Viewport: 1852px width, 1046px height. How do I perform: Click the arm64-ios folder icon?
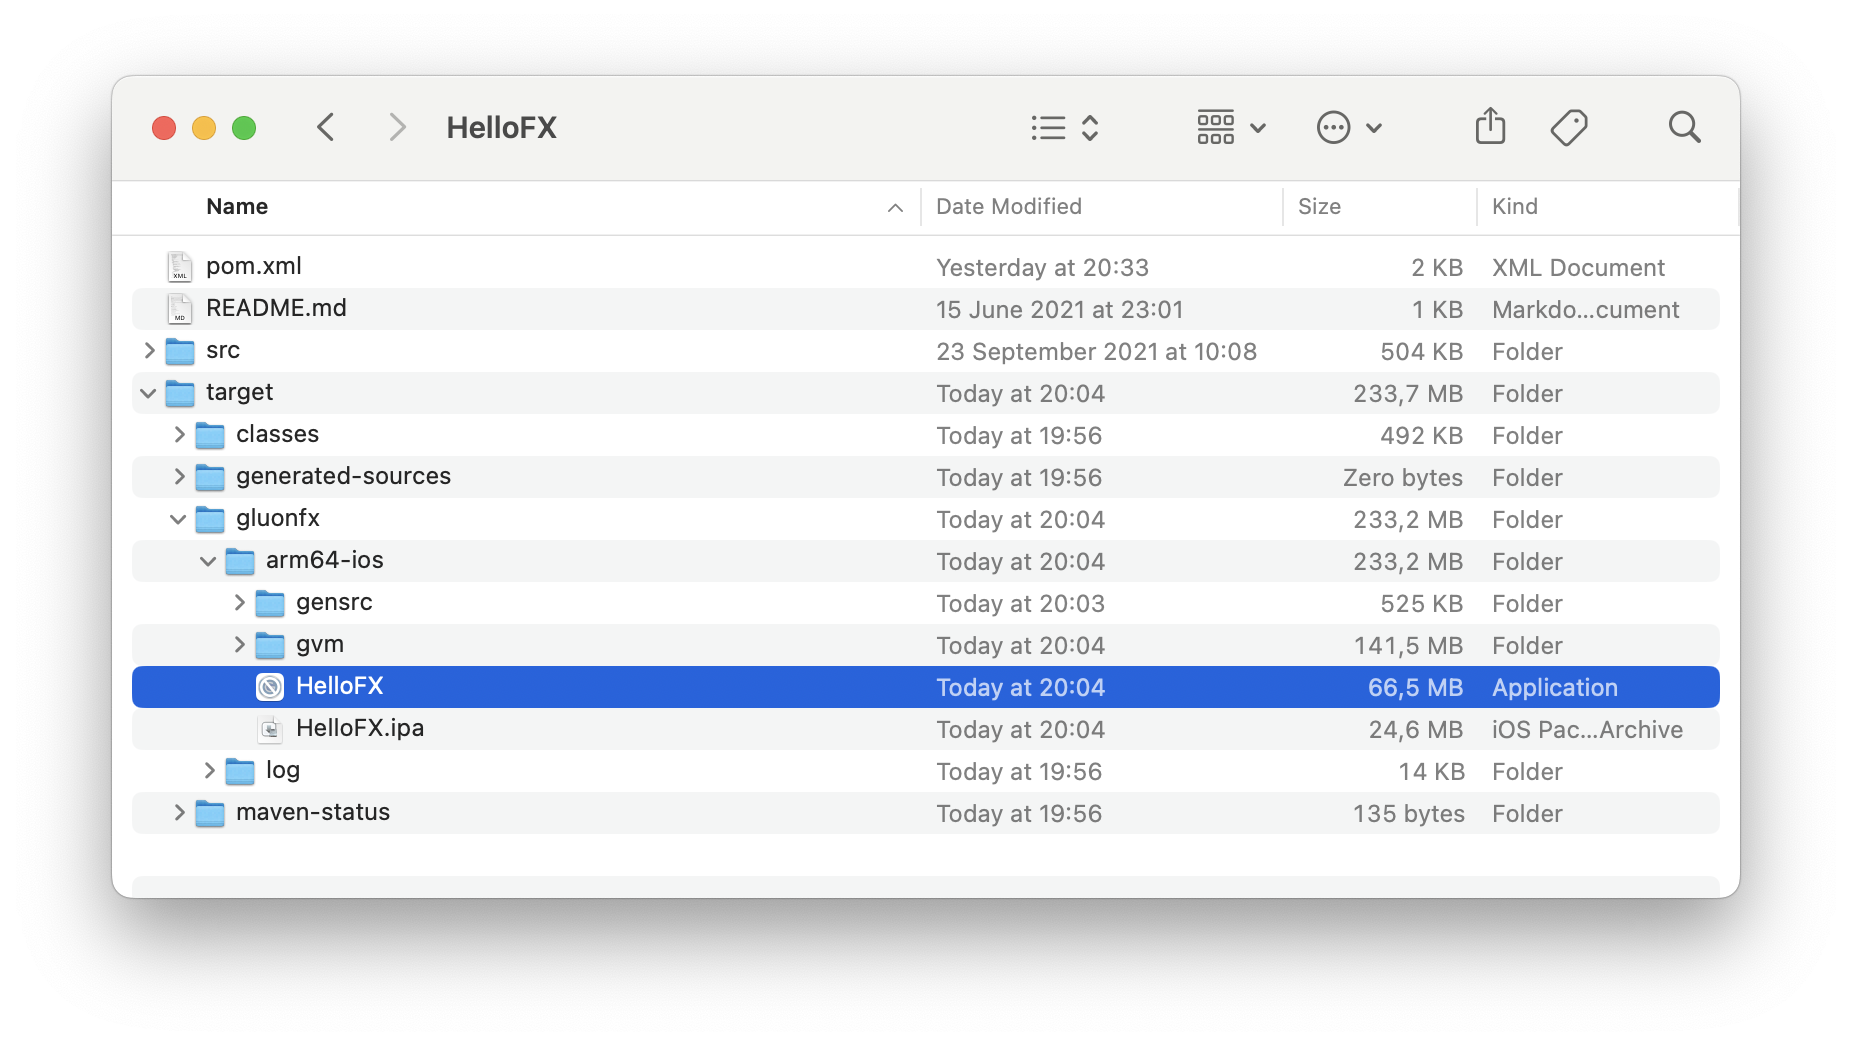(240, 561)
